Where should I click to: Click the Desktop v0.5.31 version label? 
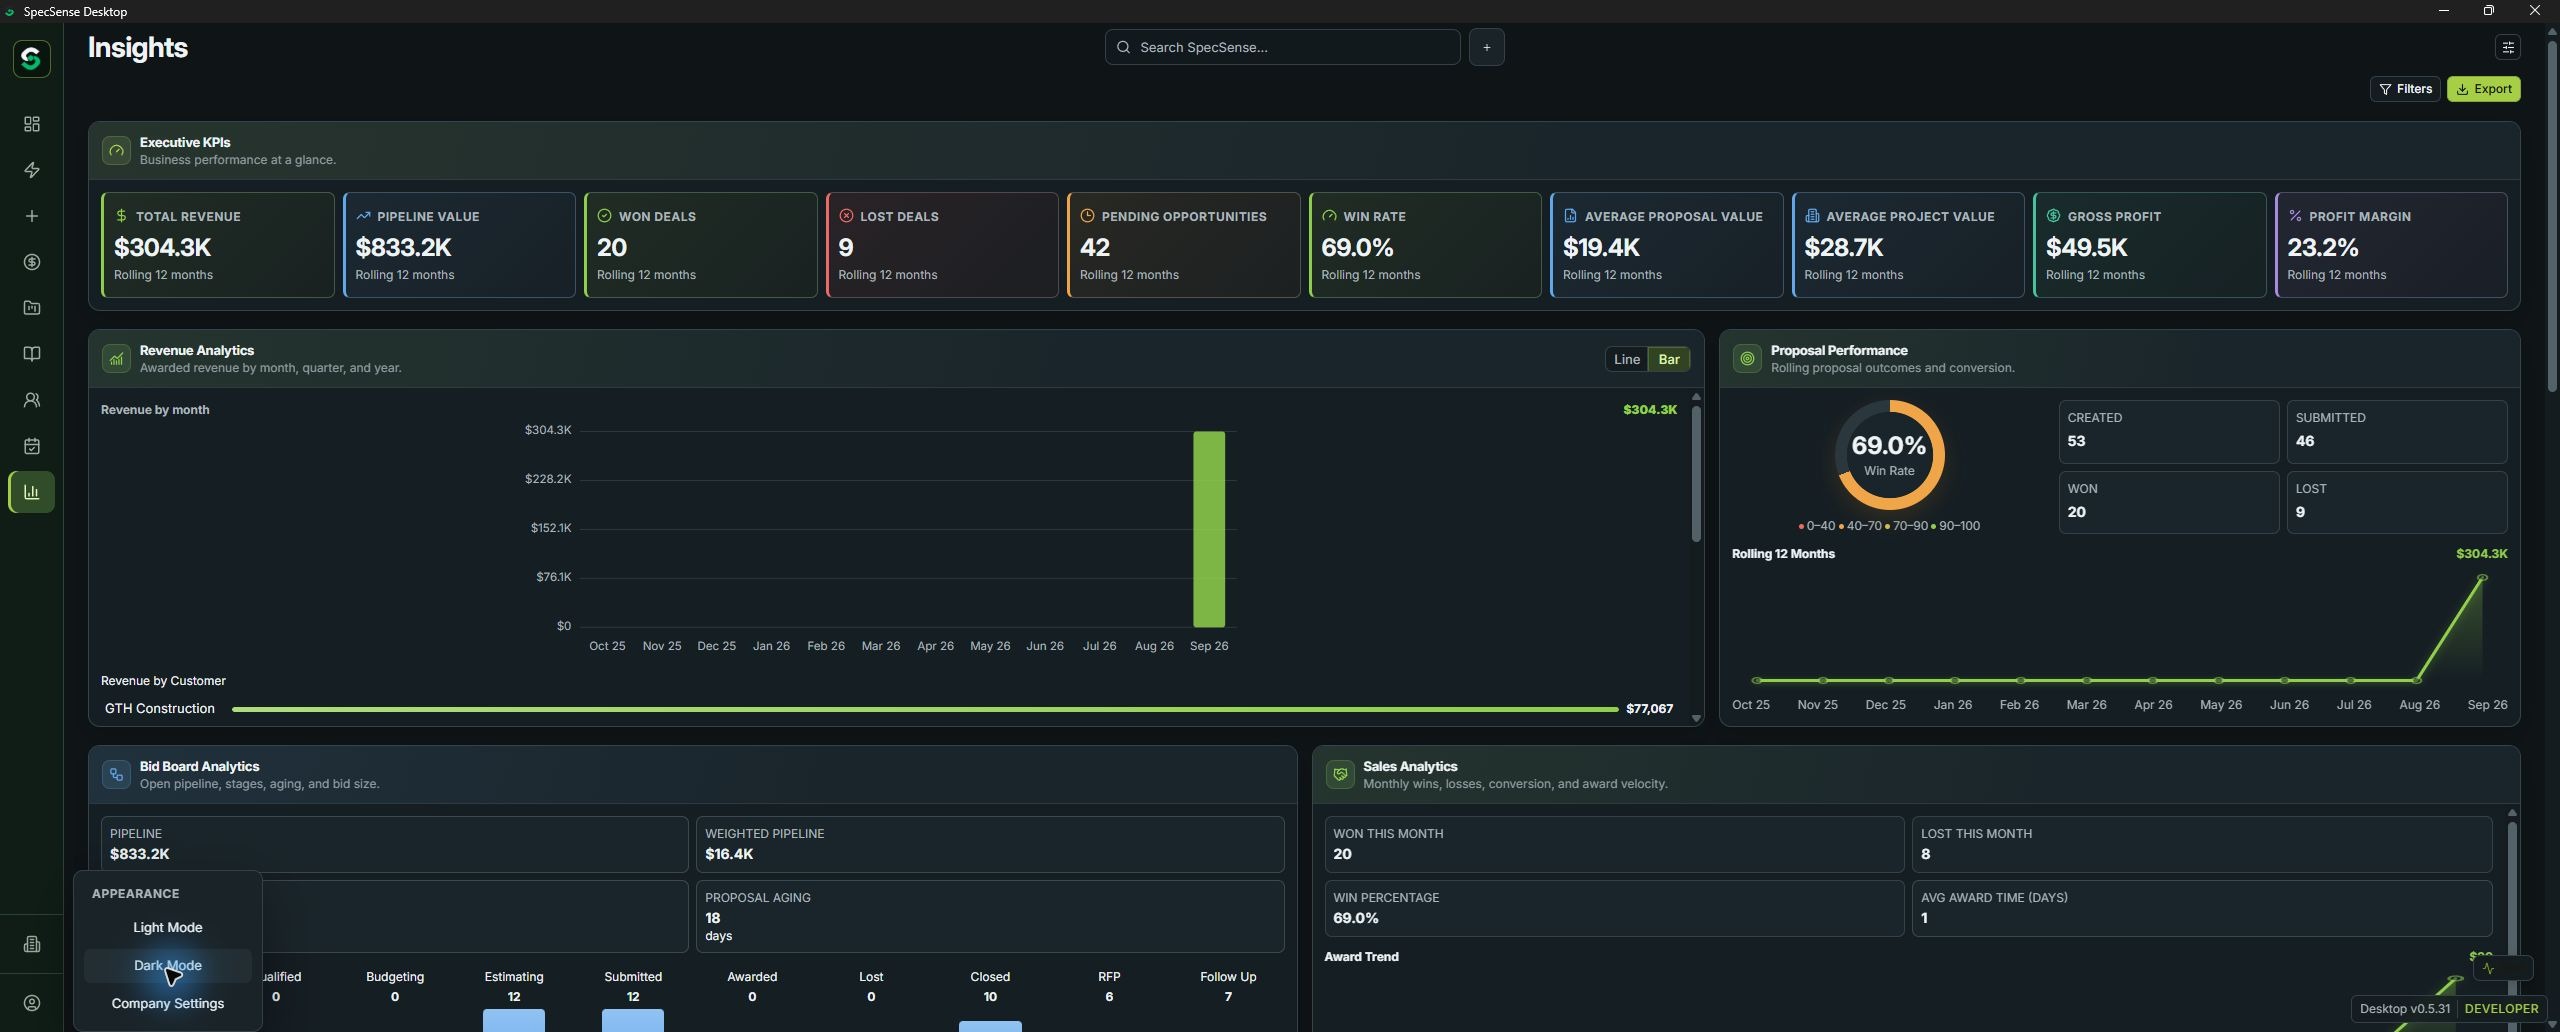(2405, 1008)
